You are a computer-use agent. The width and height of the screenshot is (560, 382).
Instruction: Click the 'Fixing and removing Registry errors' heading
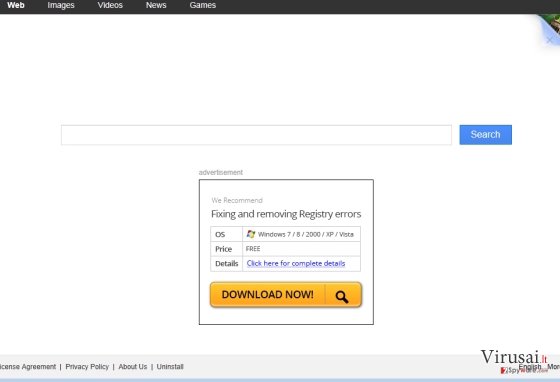point(286,214)
